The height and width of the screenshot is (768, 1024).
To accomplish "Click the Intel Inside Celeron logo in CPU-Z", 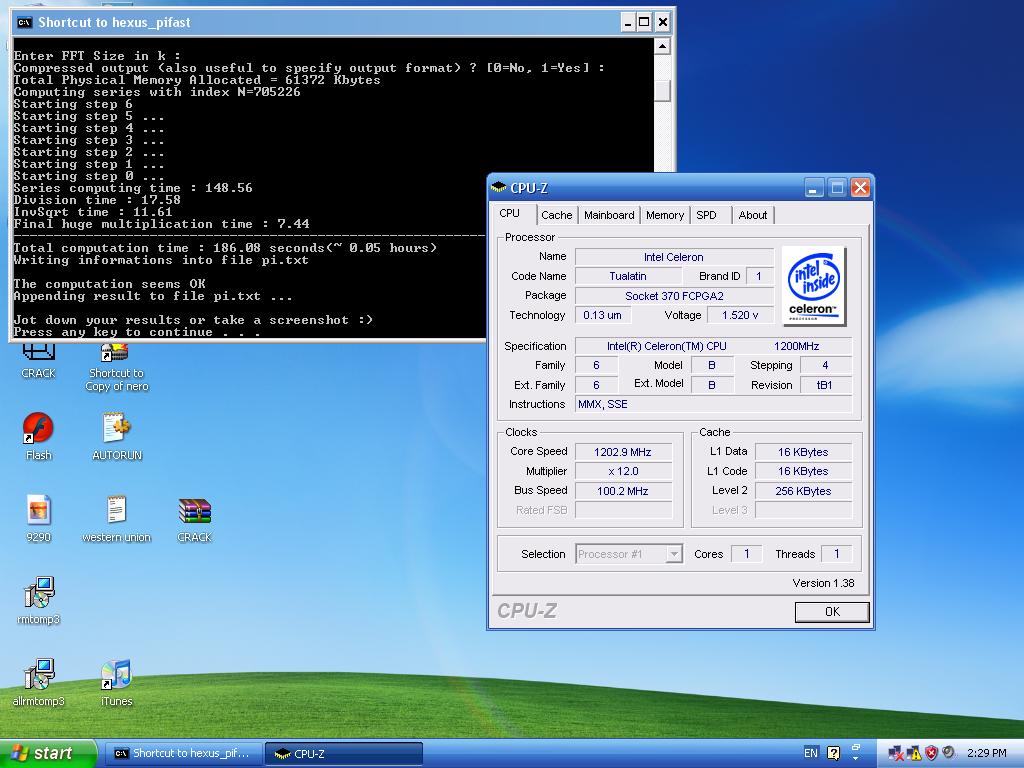I will coord(813,286).
